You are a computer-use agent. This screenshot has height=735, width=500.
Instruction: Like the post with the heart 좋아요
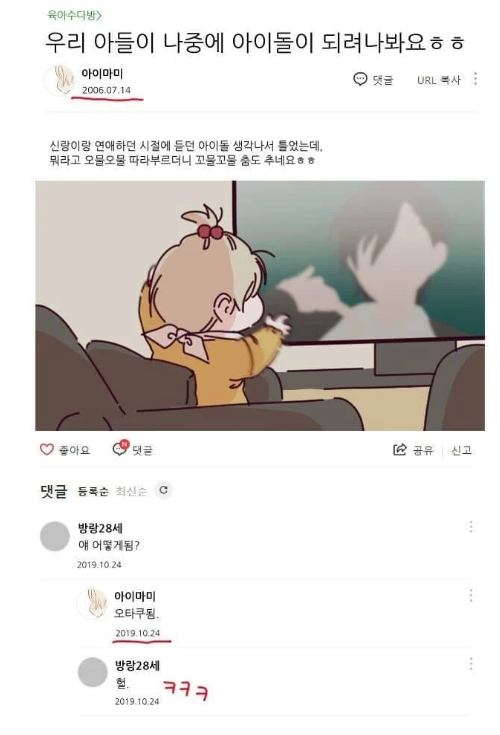[x=47, y=450]
